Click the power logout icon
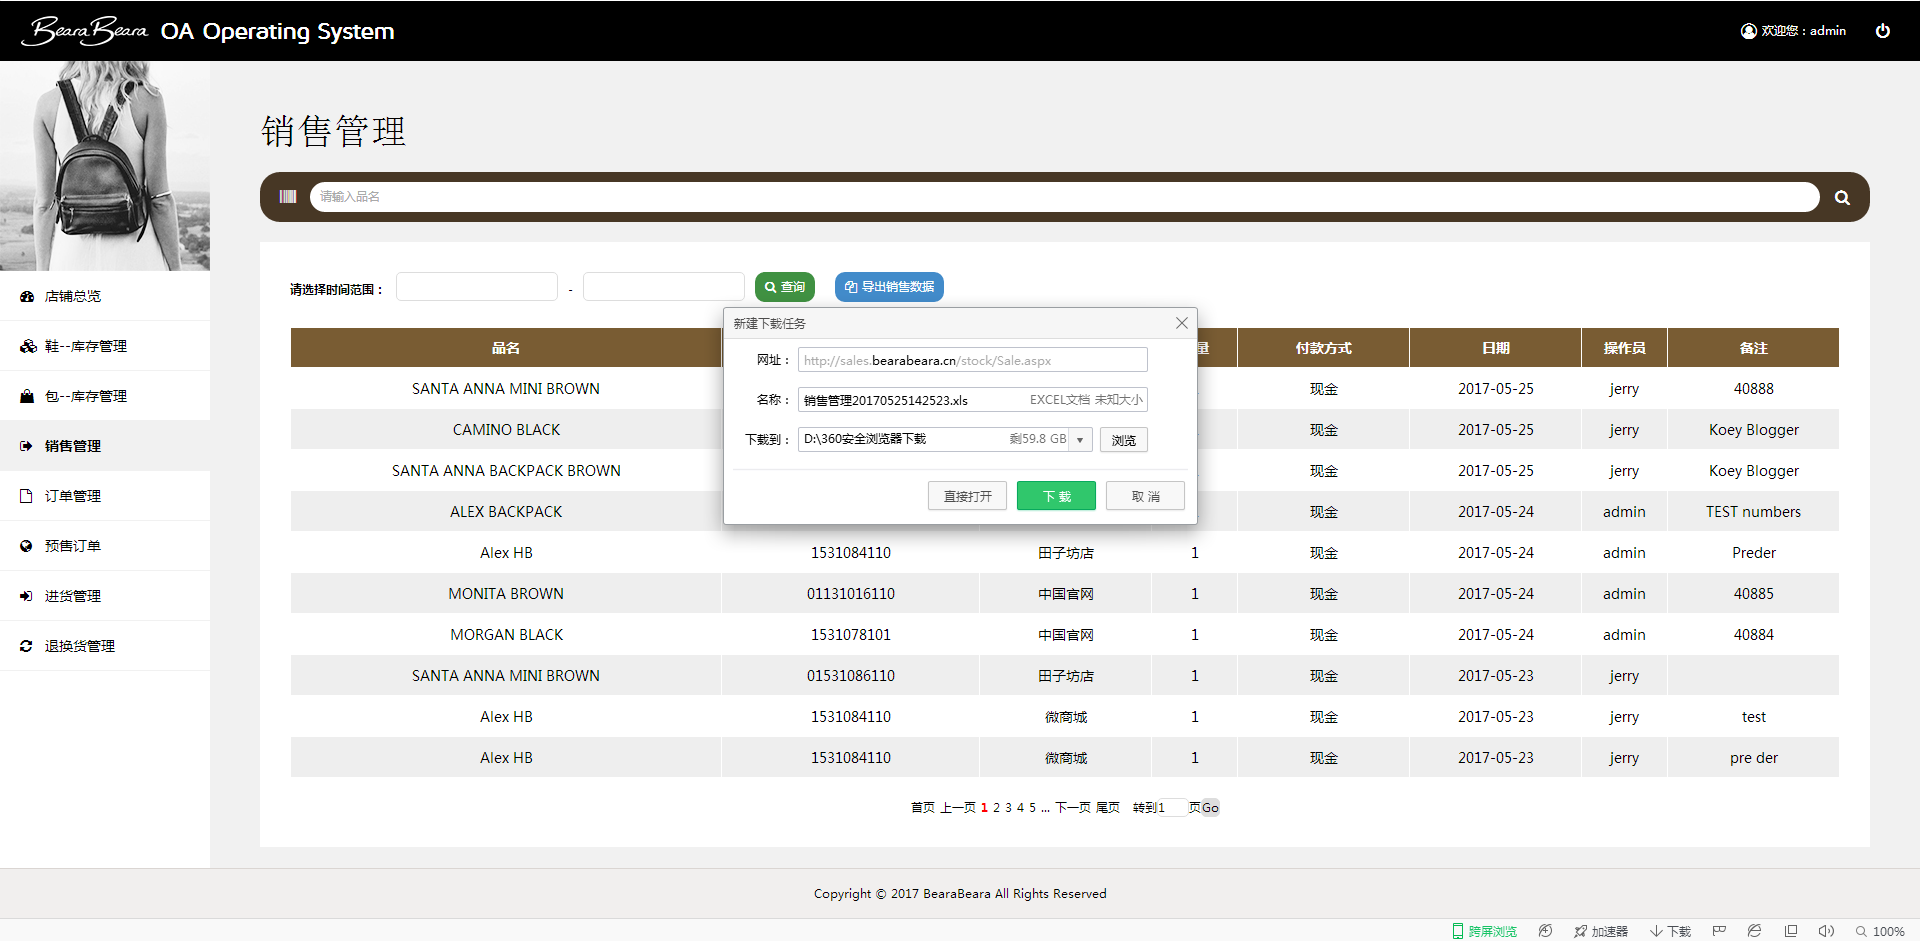1920x941 pixels. coord(1882,31)
